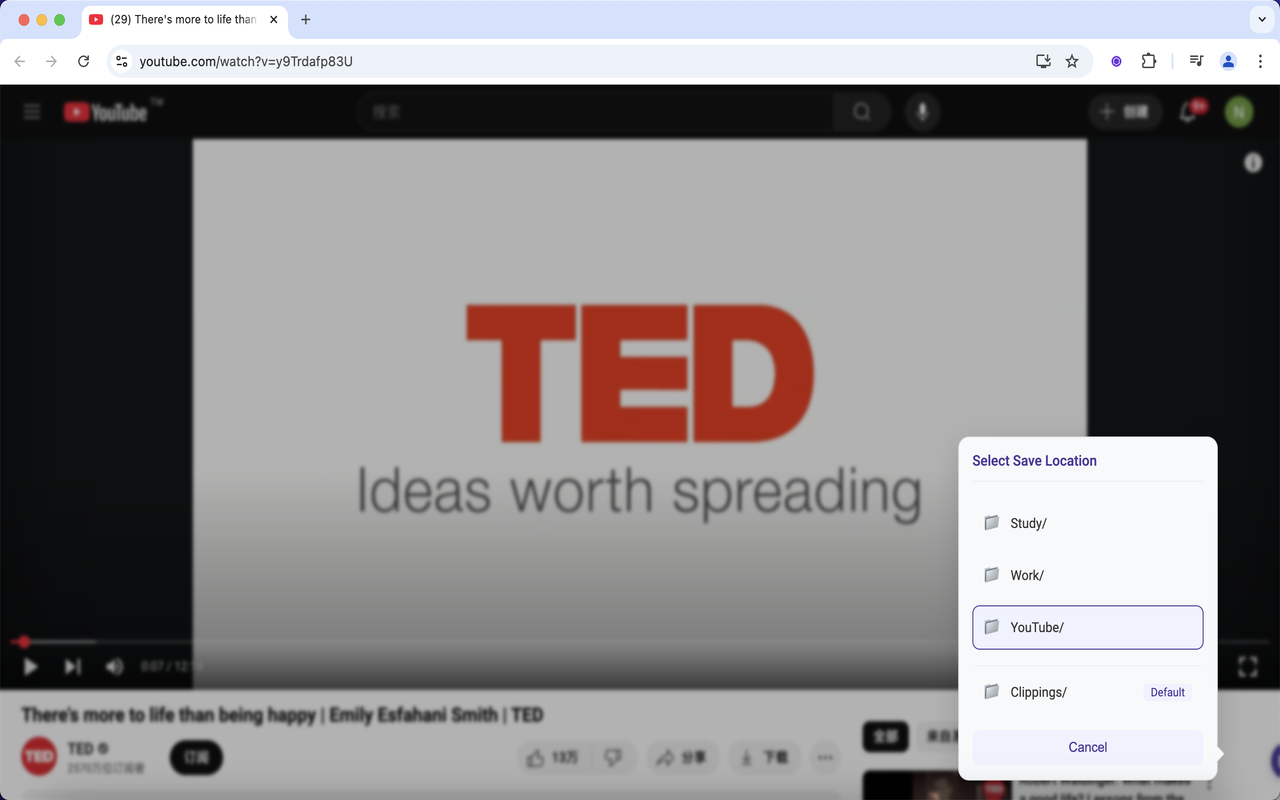Choose the Study/ folder as save location

pos(1087,523)
